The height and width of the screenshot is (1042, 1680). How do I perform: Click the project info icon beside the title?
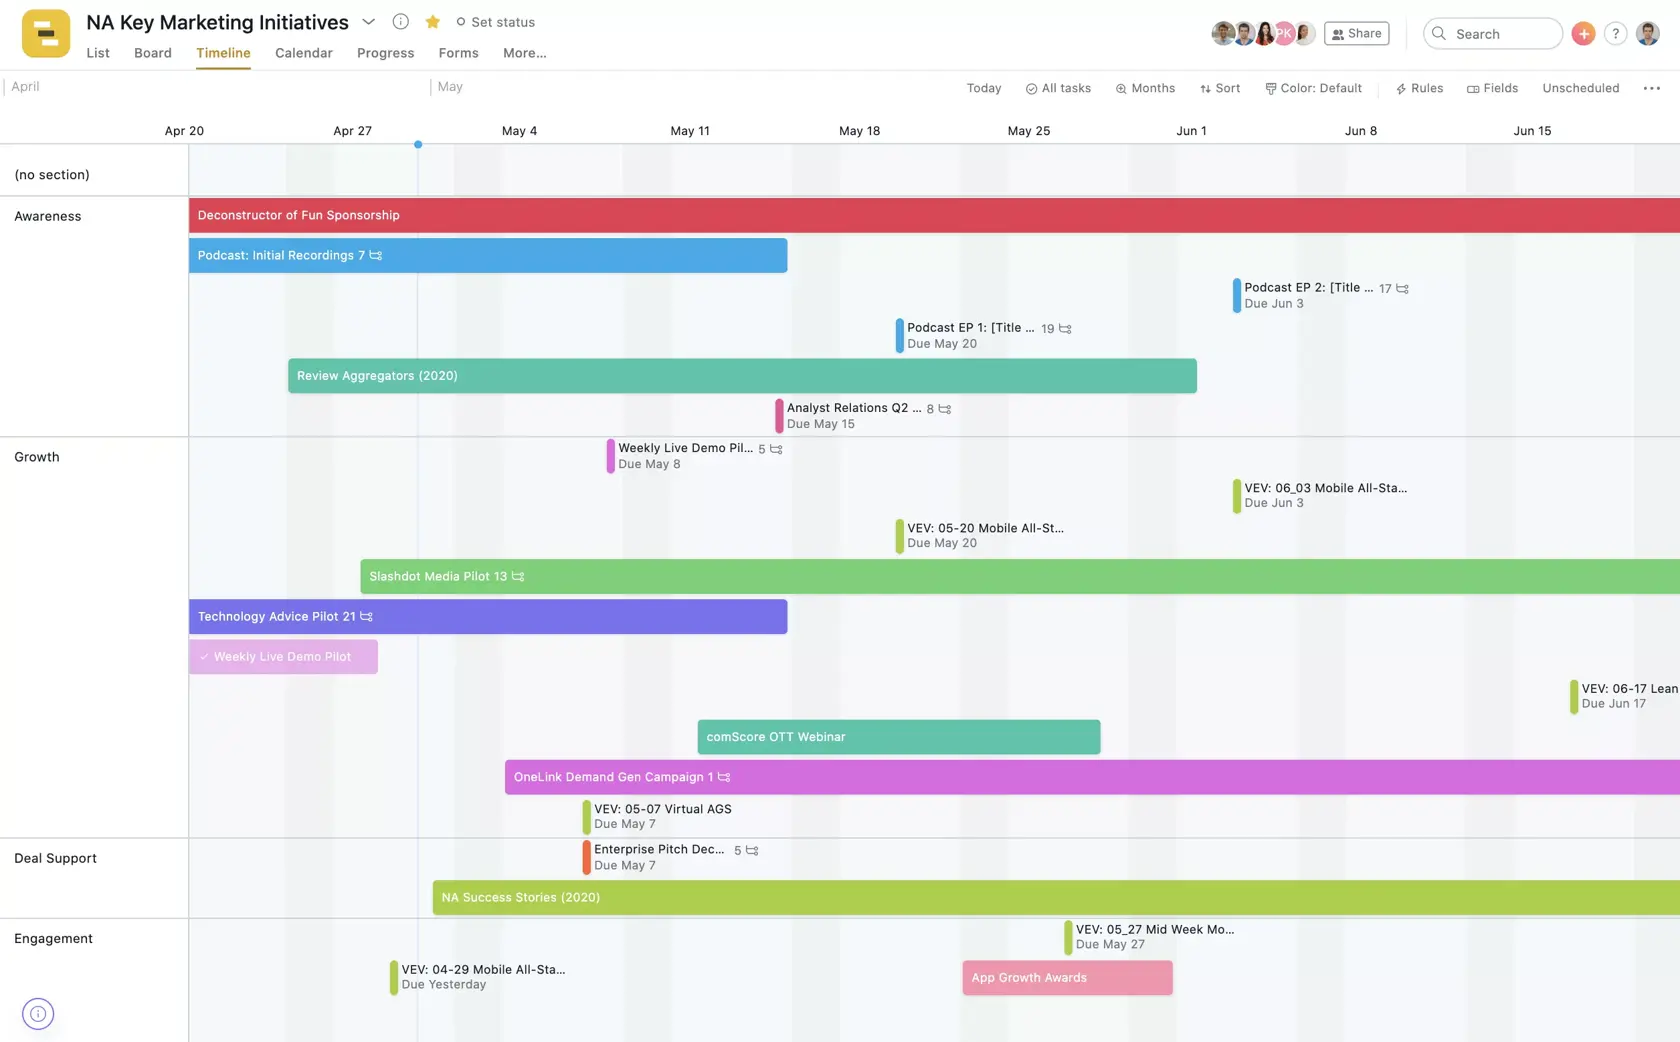click(x=400, y=21)
